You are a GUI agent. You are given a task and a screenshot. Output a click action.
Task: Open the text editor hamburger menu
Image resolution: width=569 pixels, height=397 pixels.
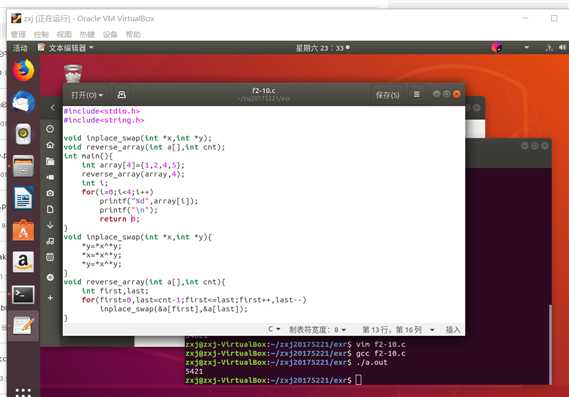pos(417,95)
